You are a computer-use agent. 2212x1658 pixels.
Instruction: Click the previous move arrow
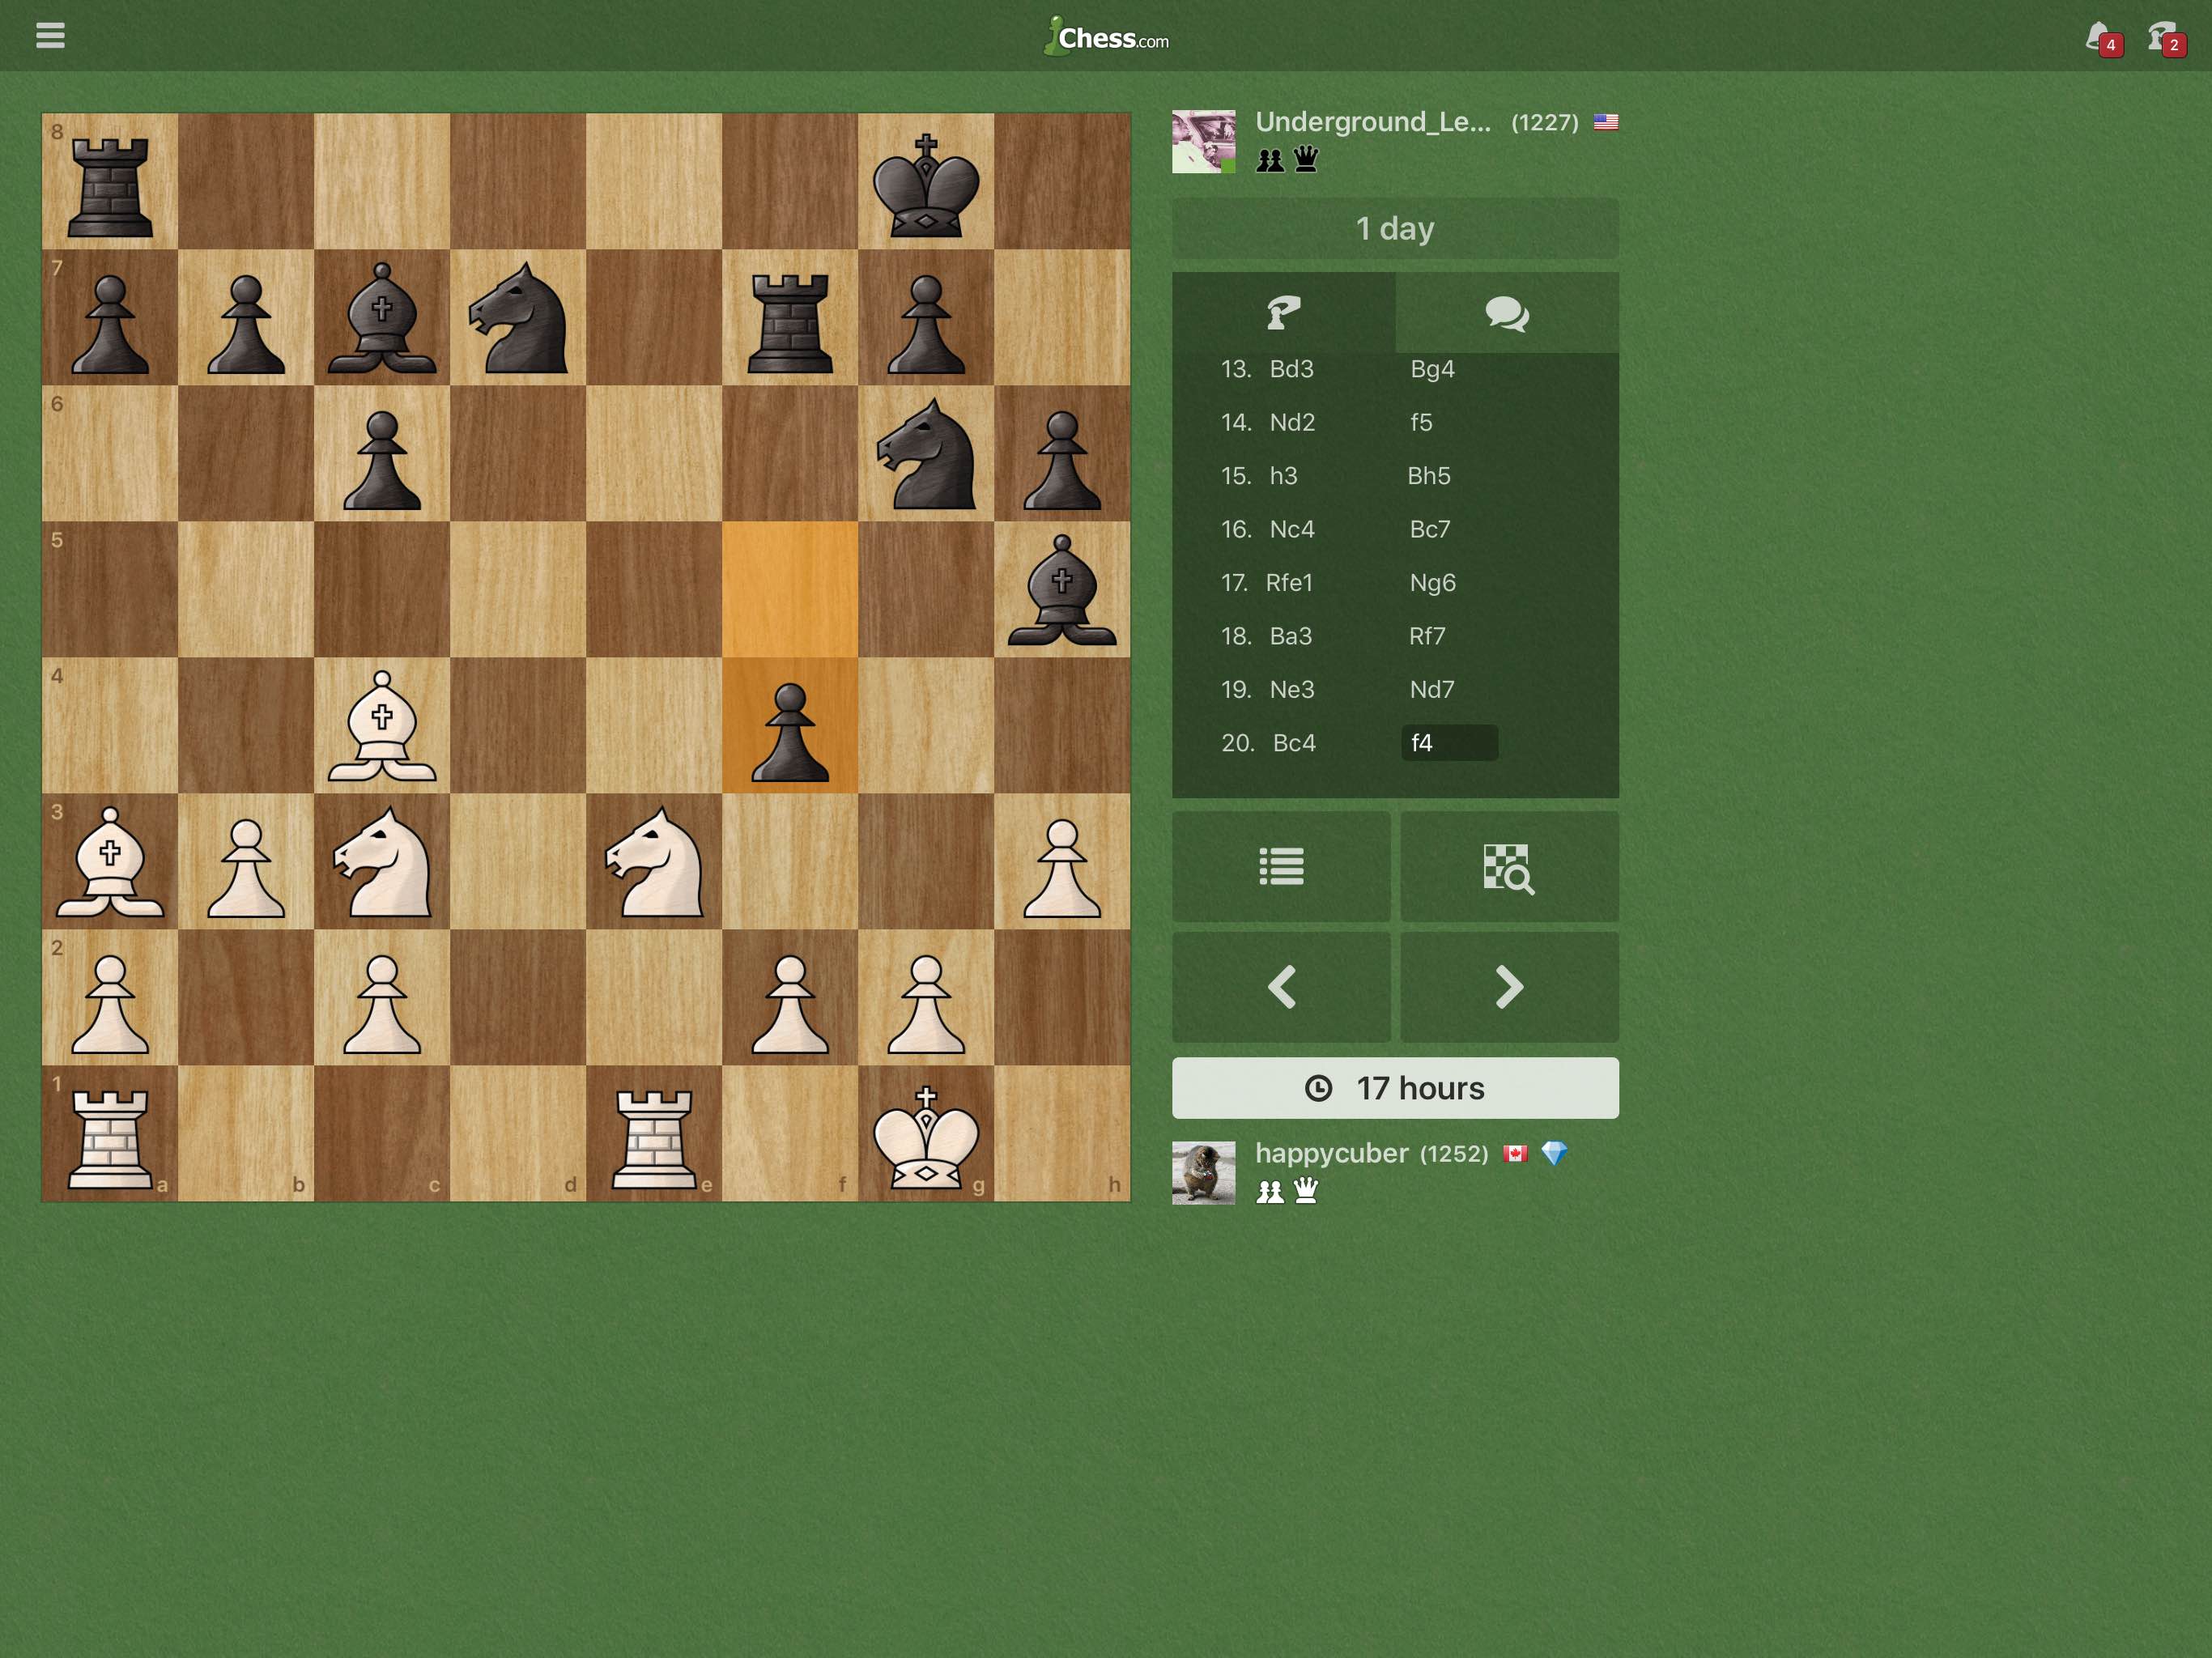point(1281,988)
